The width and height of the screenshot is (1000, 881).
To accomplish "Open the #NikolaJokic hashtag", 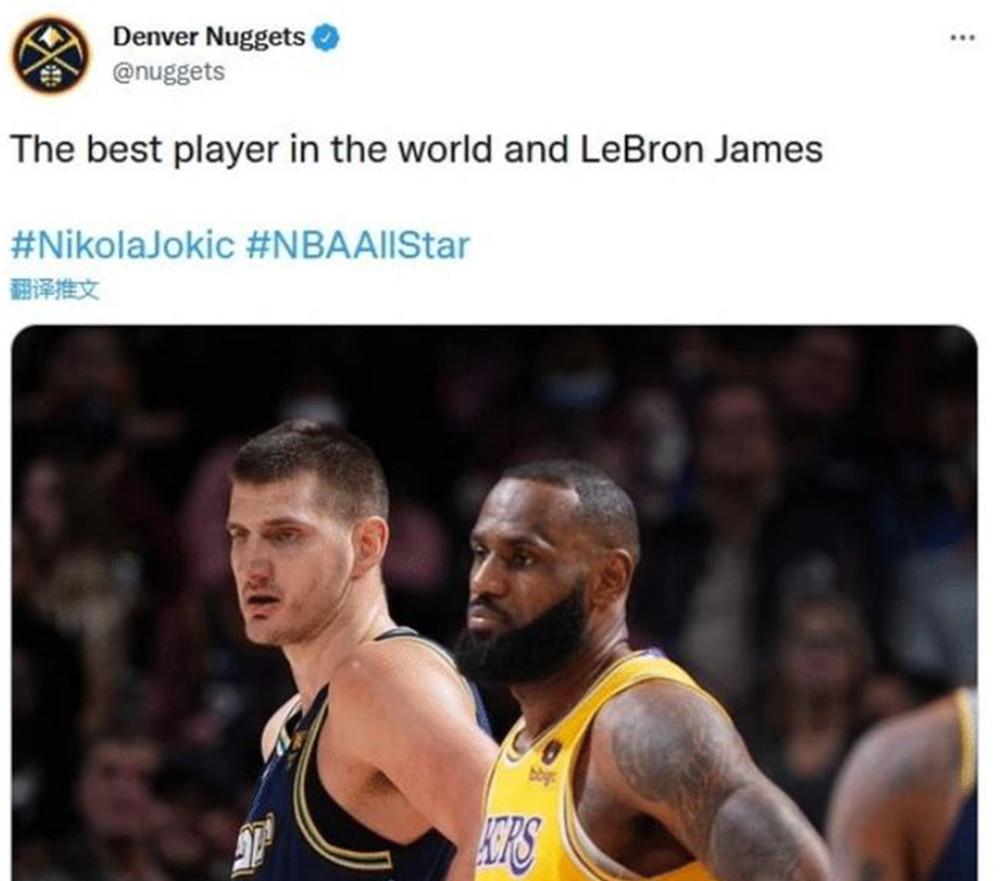I will pos(122,246).
